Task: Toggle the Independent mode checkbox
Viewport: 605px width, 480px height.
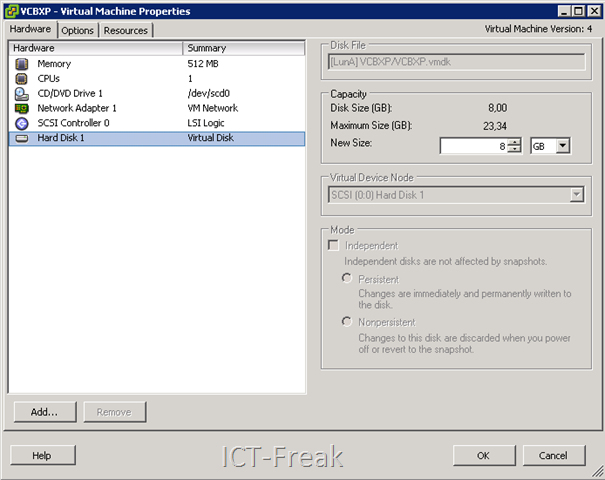Action: tap(334, 245)
